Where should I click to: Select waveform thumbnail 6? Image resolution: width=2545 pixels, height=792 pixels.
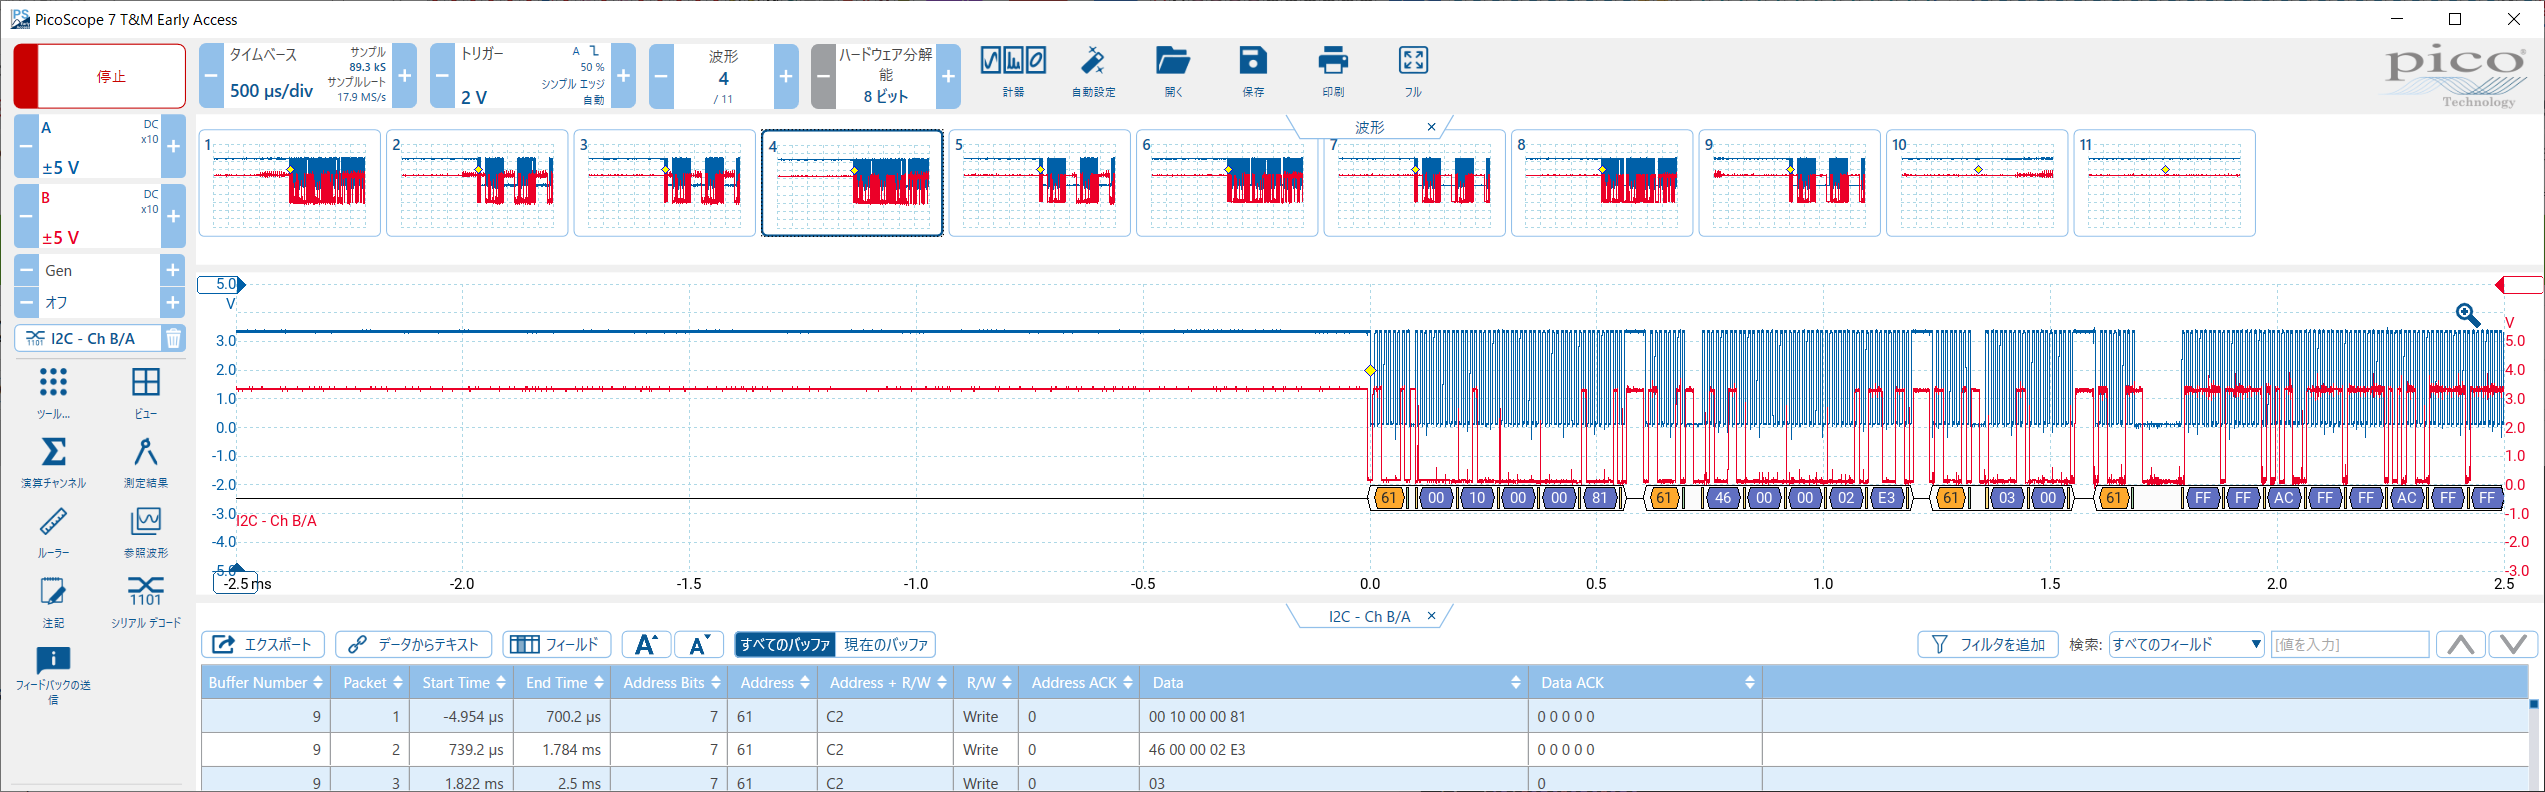tap(1227, 183)
